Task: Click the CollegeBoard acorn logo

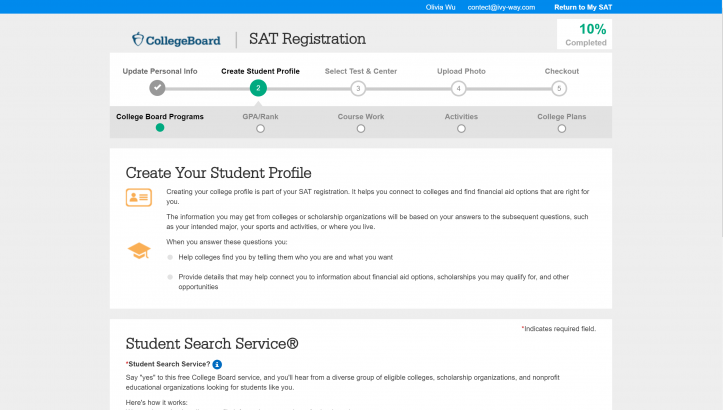Action: (x=140, y=40)
